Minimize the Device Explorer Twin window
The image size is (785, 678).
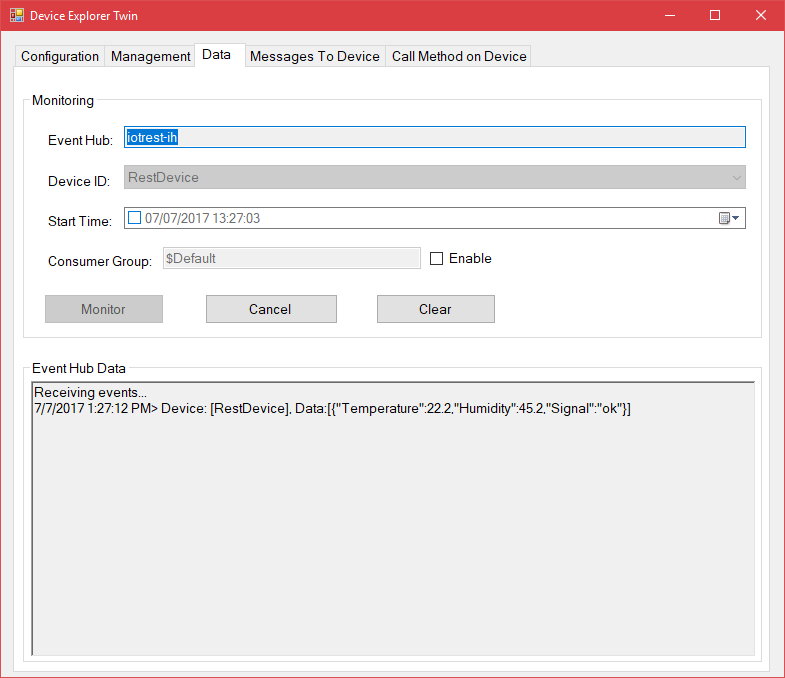670,16
